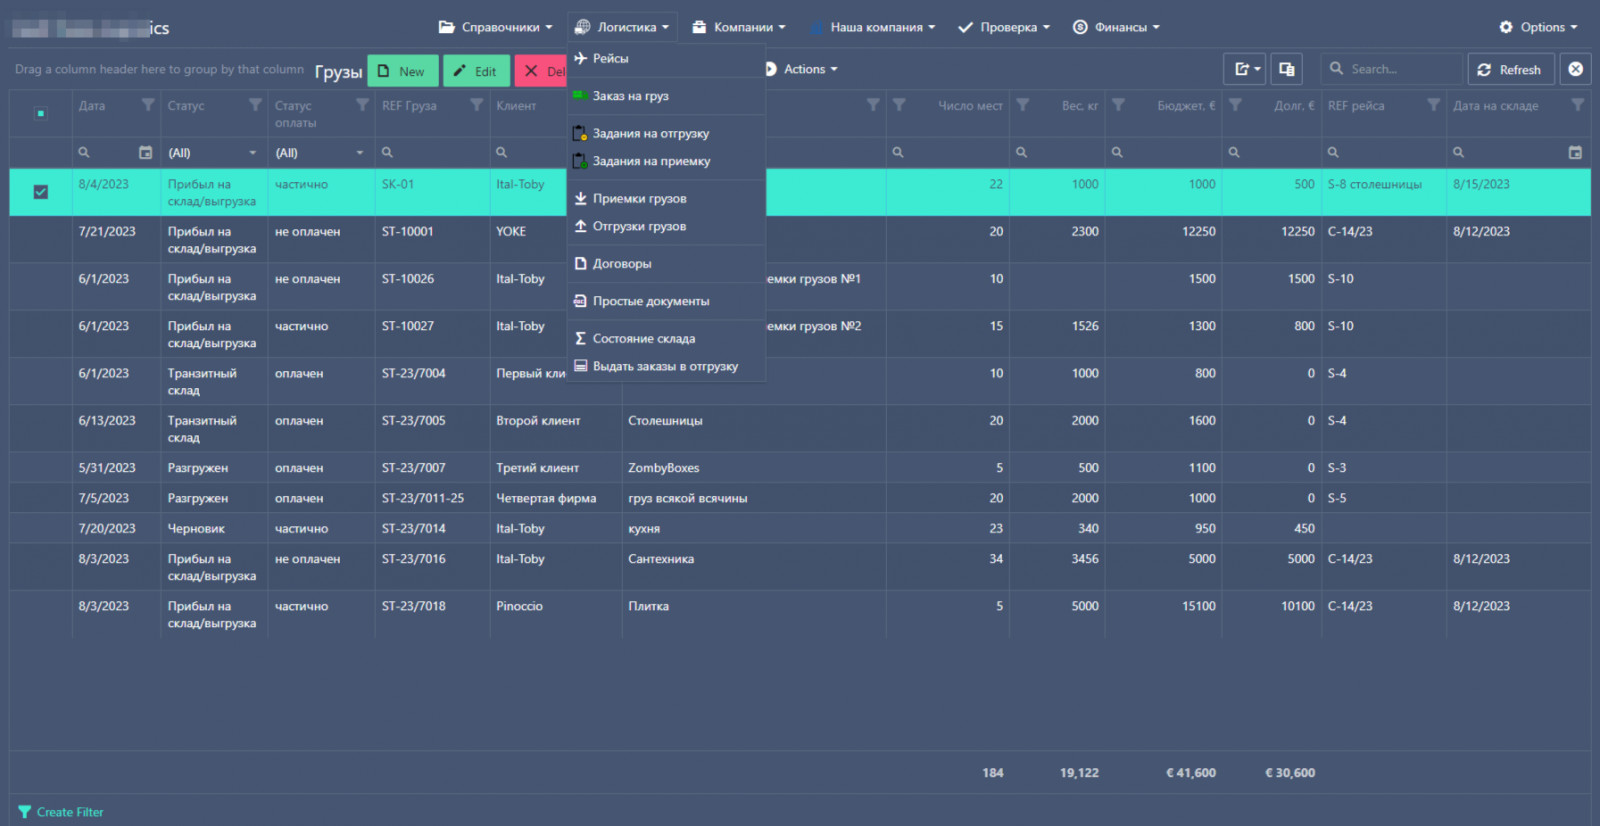This screenshot has height=826, width=1600.
Task: Open the Статус оплаты (All) dropdown
Action: coord(319,153)
